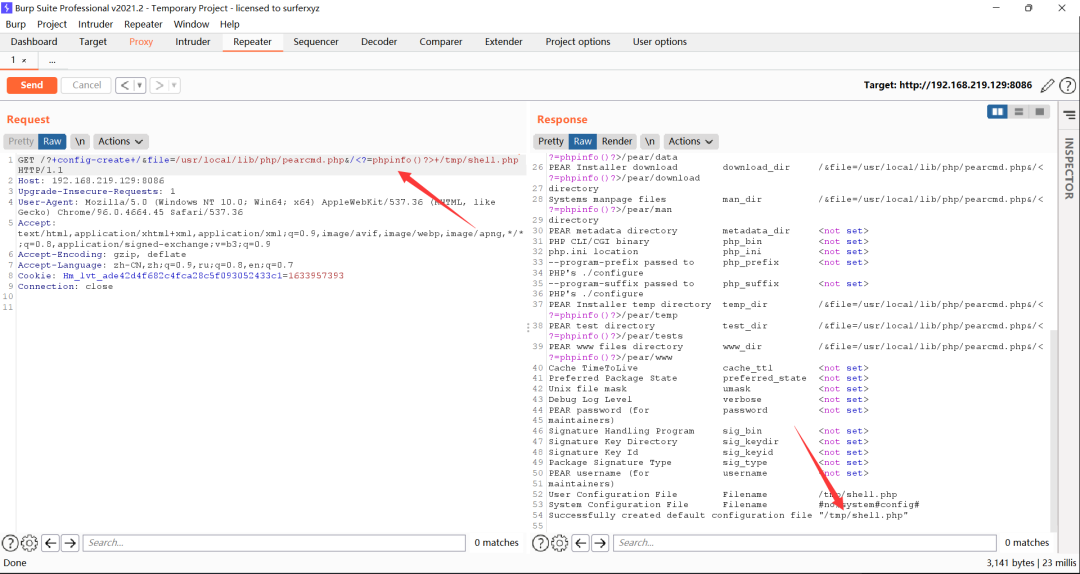This screenshot has width=1080, height=574.
Task: Open the Repeater menu
Action: (143, 24)
